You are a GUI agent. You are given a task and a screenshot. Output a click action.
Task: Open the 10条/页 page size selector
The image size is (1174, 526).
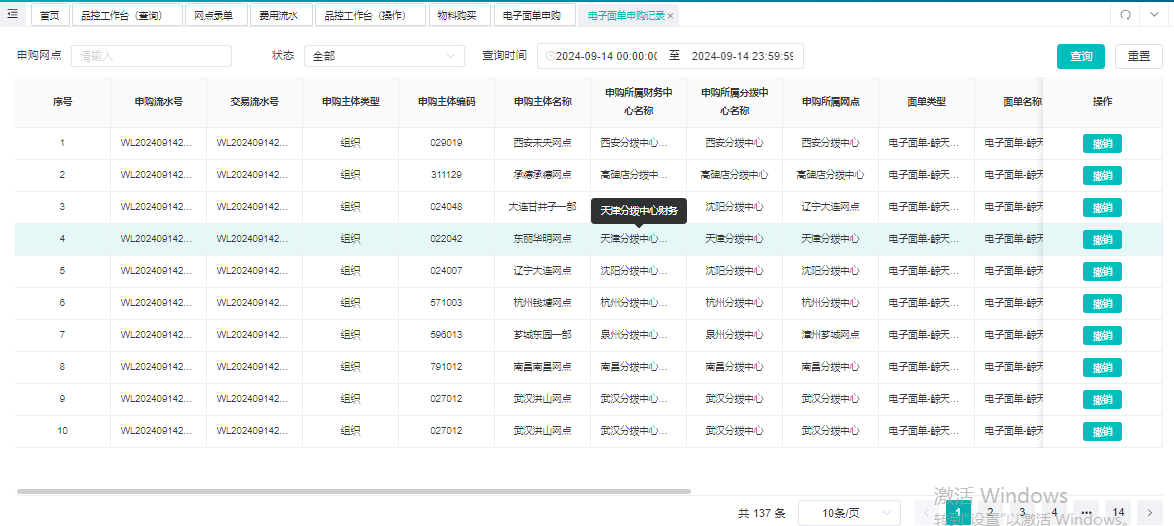point(850,513)
